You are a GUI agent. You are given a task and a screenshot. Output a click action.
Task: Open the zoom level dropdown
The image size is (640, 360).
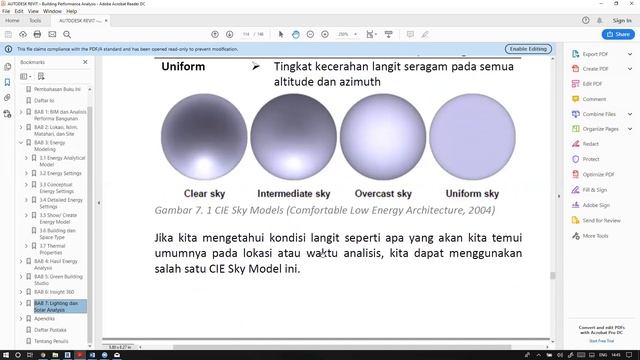tap(355, 35)
